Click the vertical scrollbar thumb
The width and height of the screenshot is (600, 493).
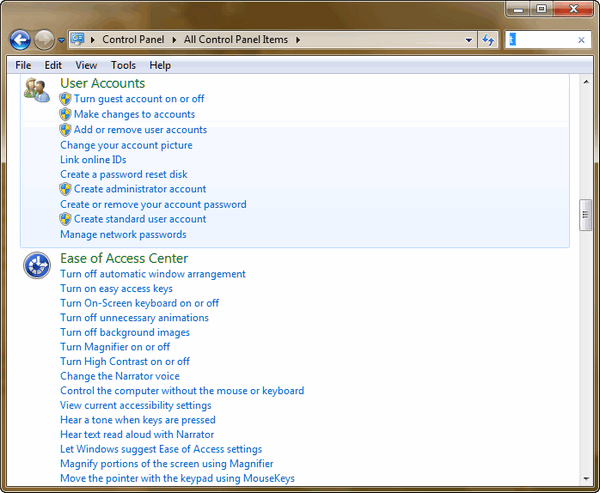pos(585,215)
